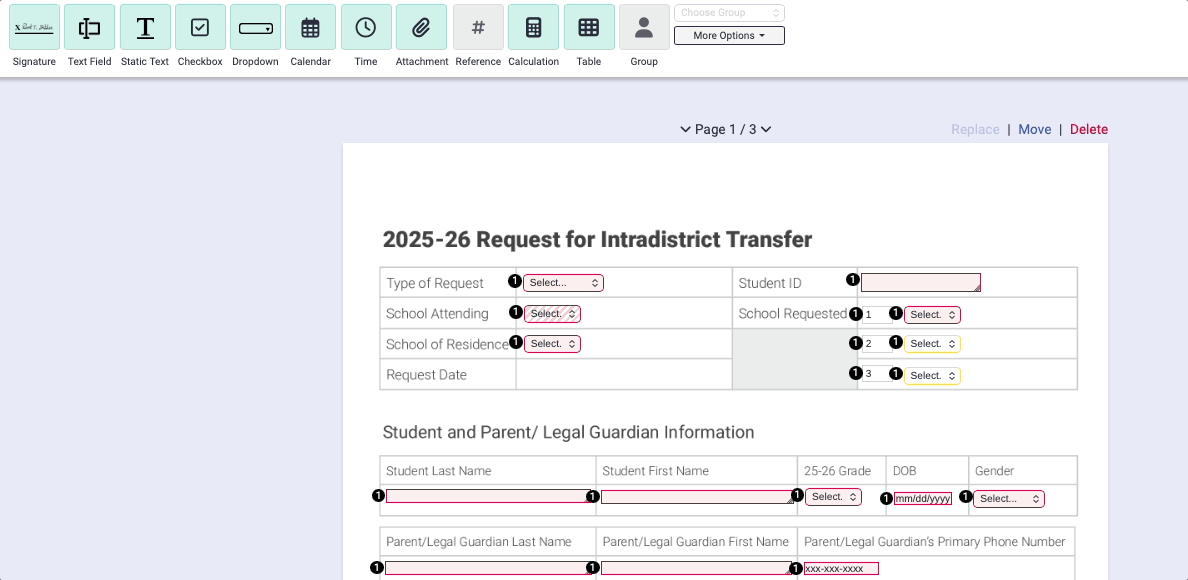Choose the Calculation tool
This screenshot has height=580, width=1188.
[x=533, y=27]
